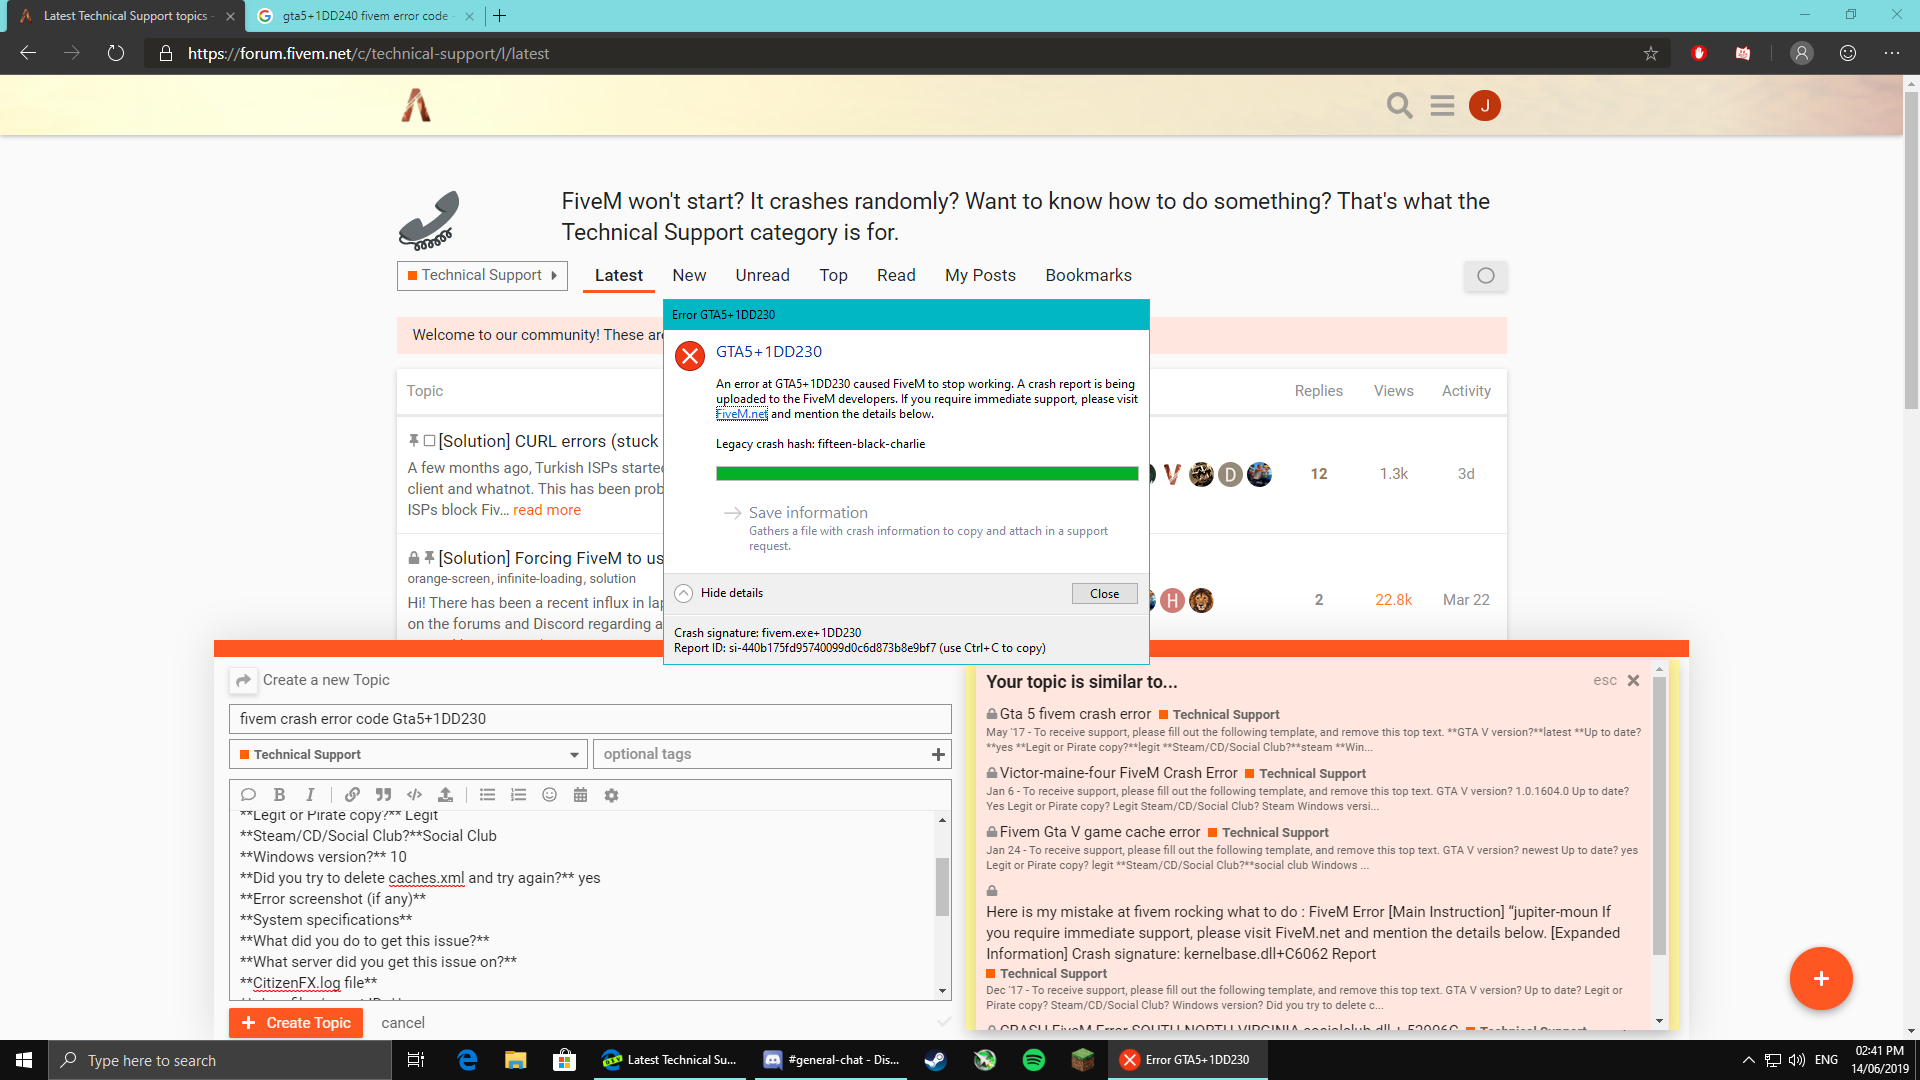Switch to the Unread tab
The height and width of the screenshot is (1080, 1920).
coord(762,276)
